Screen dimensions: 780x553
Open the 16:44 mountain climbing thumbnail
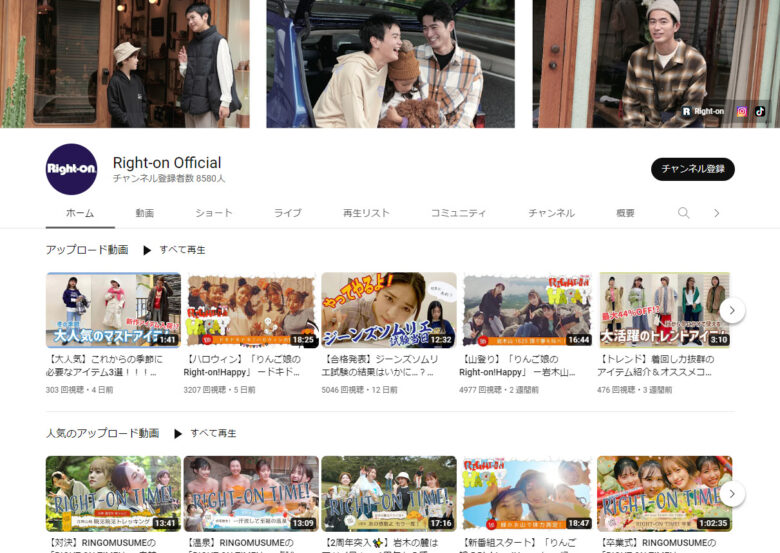[527, 310]
